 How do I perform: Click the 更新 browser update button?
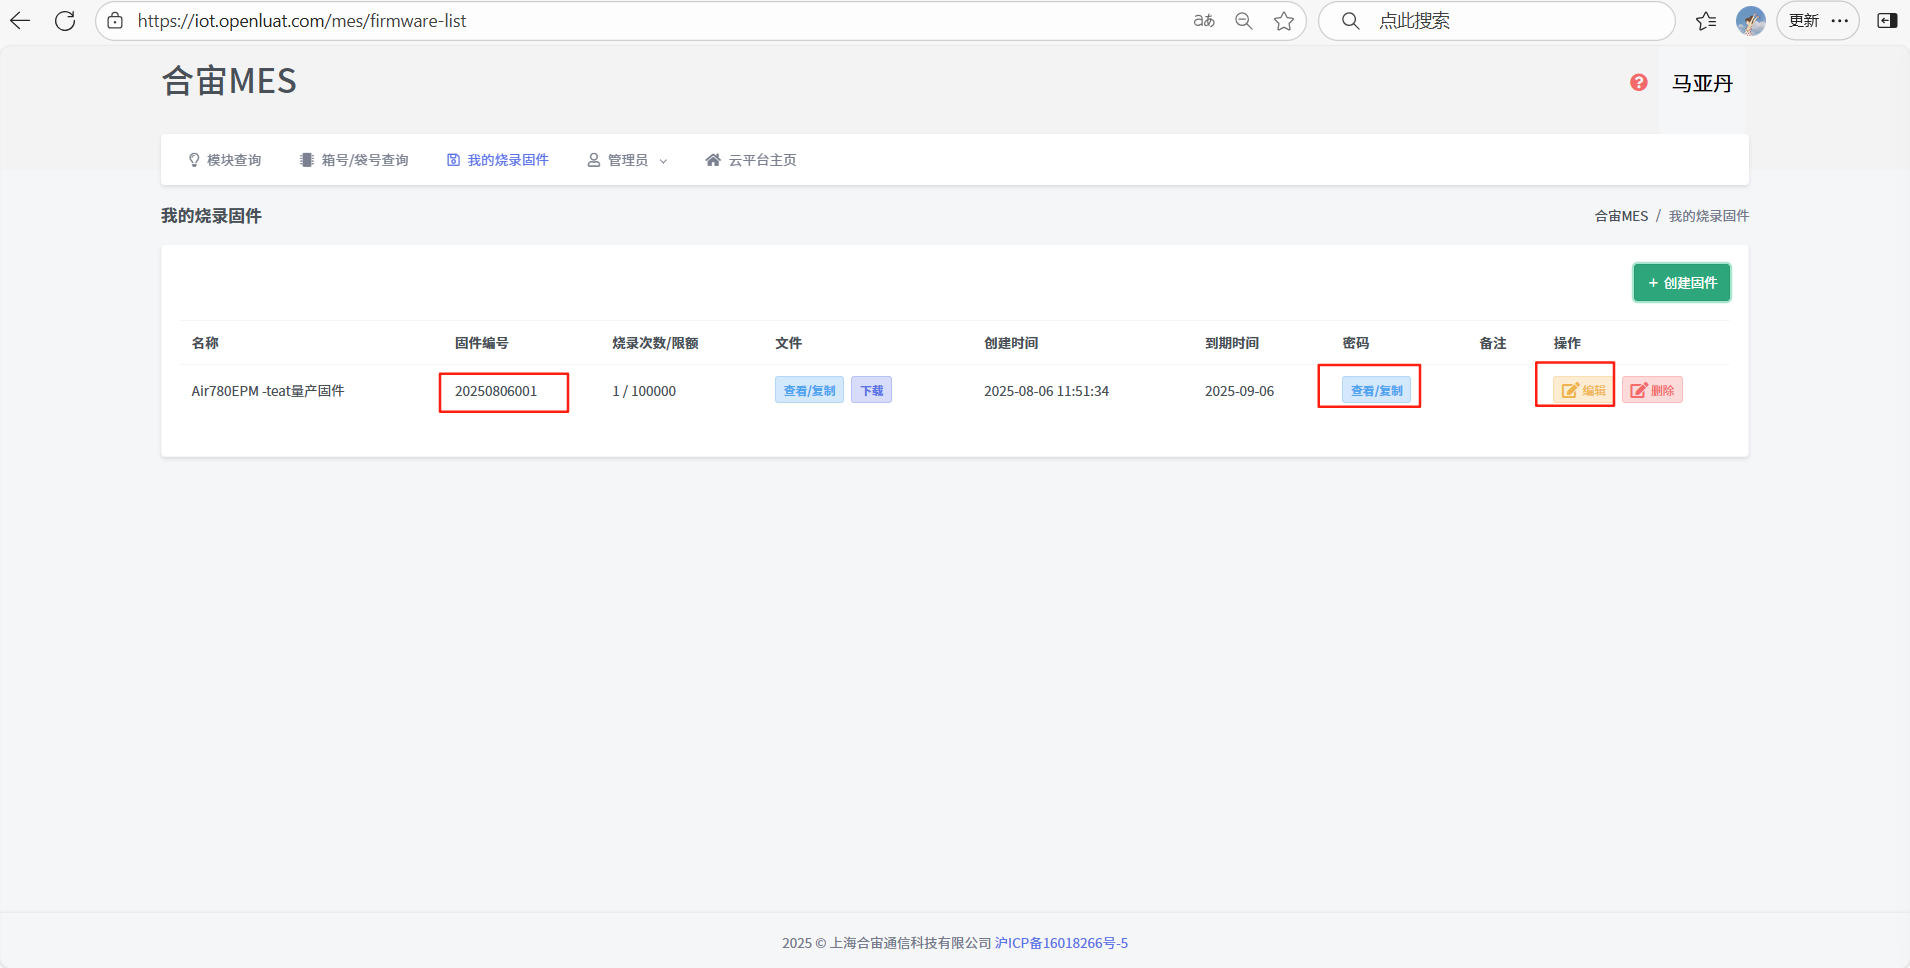(x=1817, y=21)
